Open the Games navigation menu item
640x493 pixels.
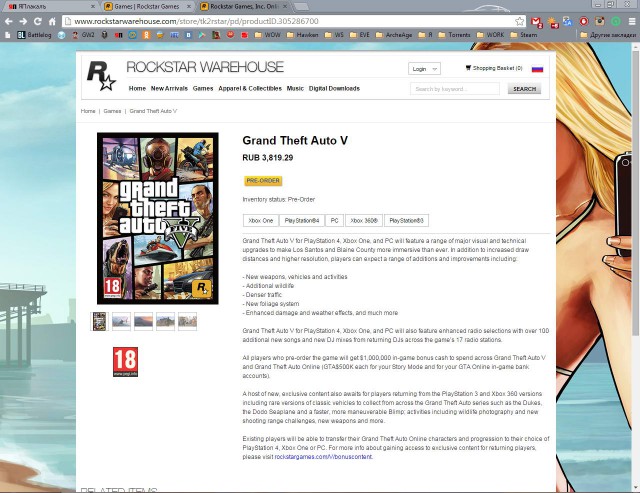pyautogui.click(x=203, y=89)
